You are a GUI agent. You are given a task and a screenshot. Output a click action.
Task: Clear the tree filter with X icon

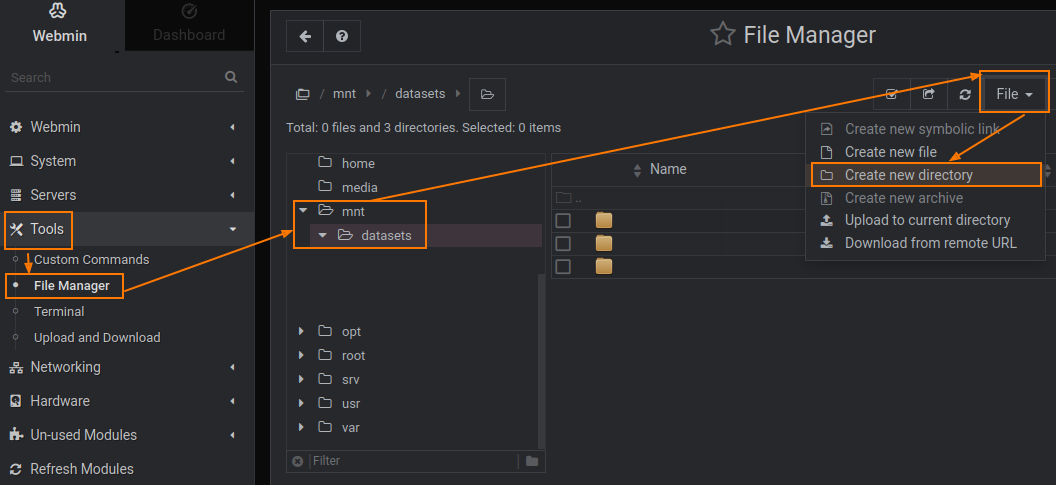click(x=297, y=461)
